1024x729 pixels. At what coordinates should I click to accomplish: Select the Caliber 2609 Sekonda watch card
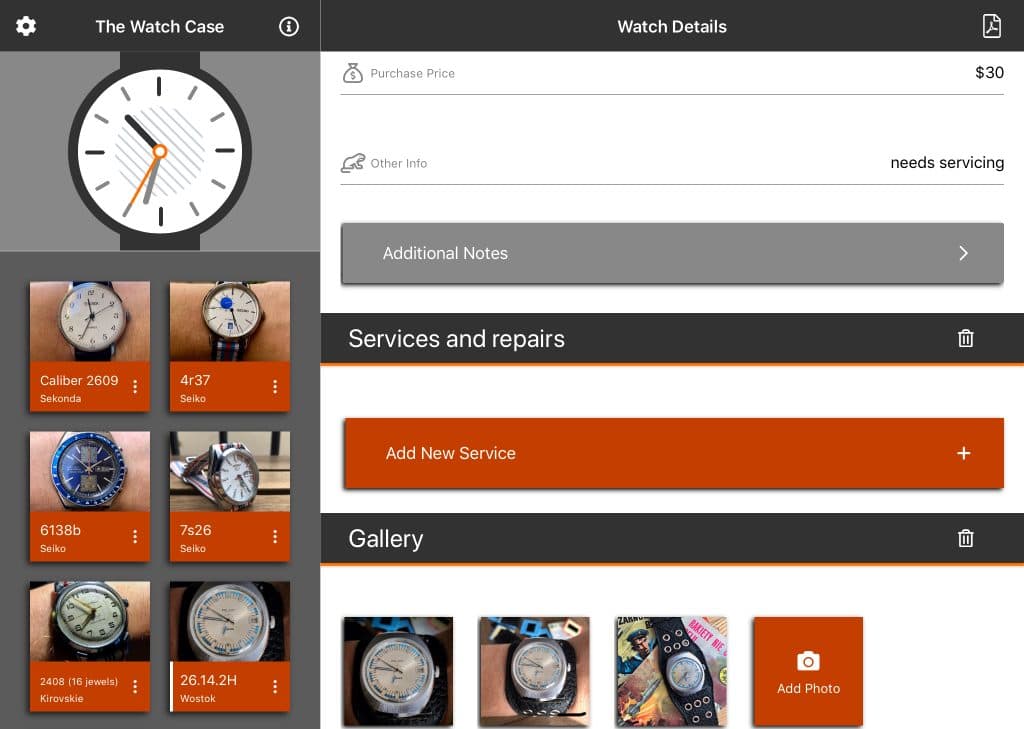click(90, 321)
